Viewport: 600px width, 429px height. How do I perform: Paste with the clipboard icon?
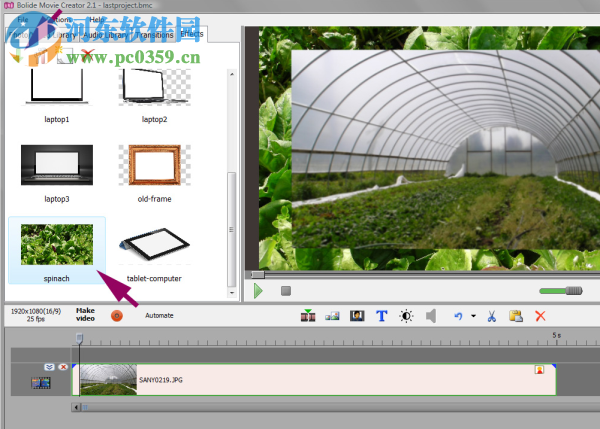tap(516, 316)
